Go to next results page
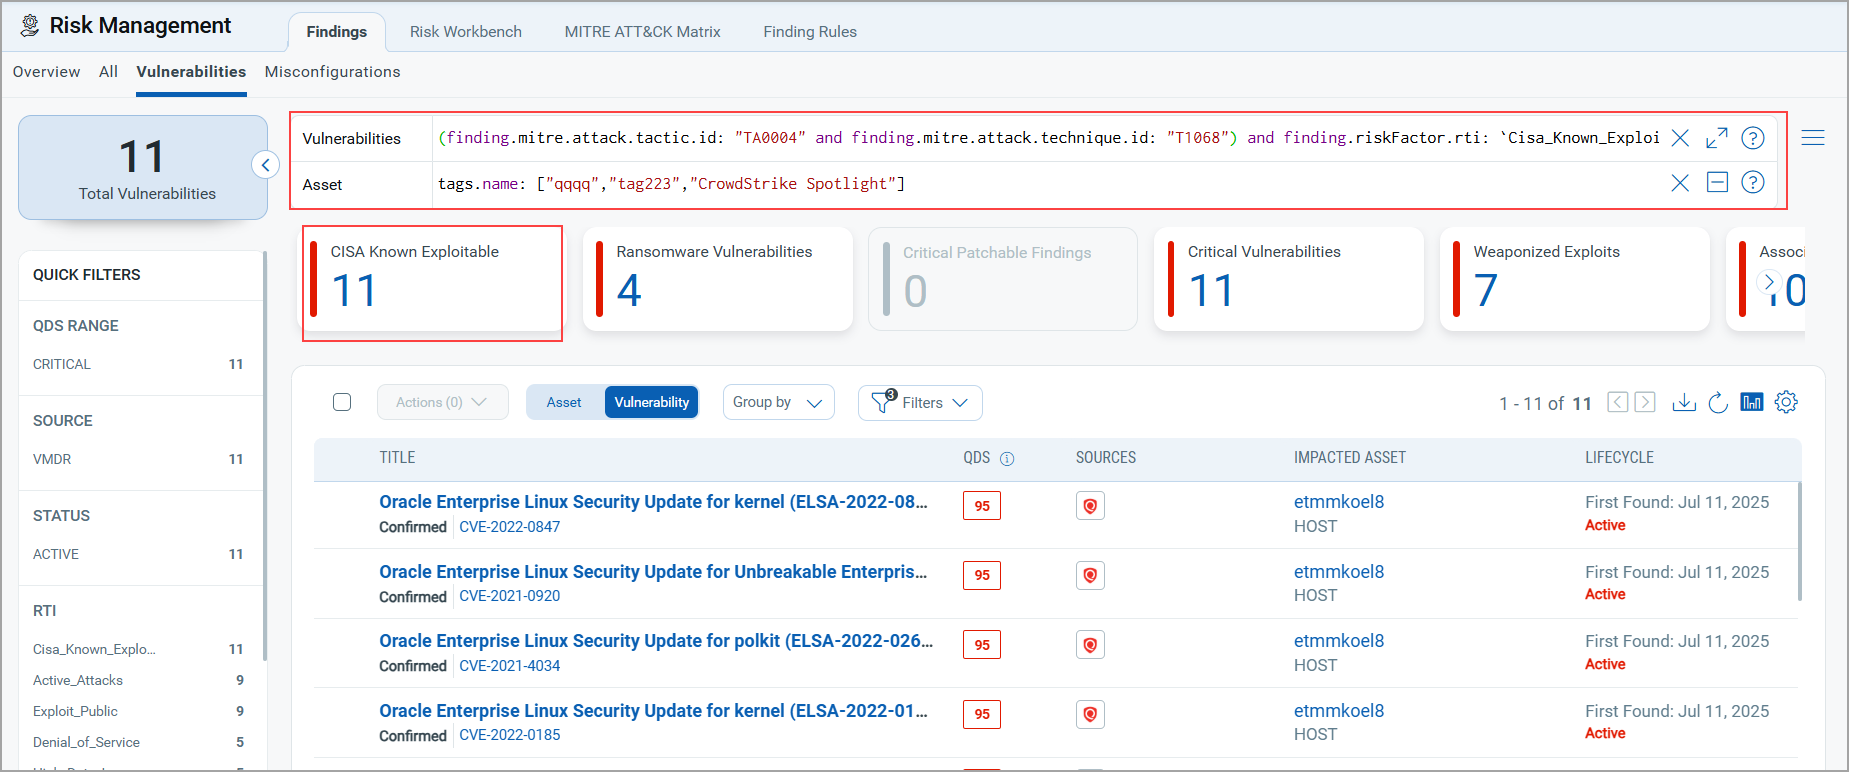1849x772 pixels. 1645,402
